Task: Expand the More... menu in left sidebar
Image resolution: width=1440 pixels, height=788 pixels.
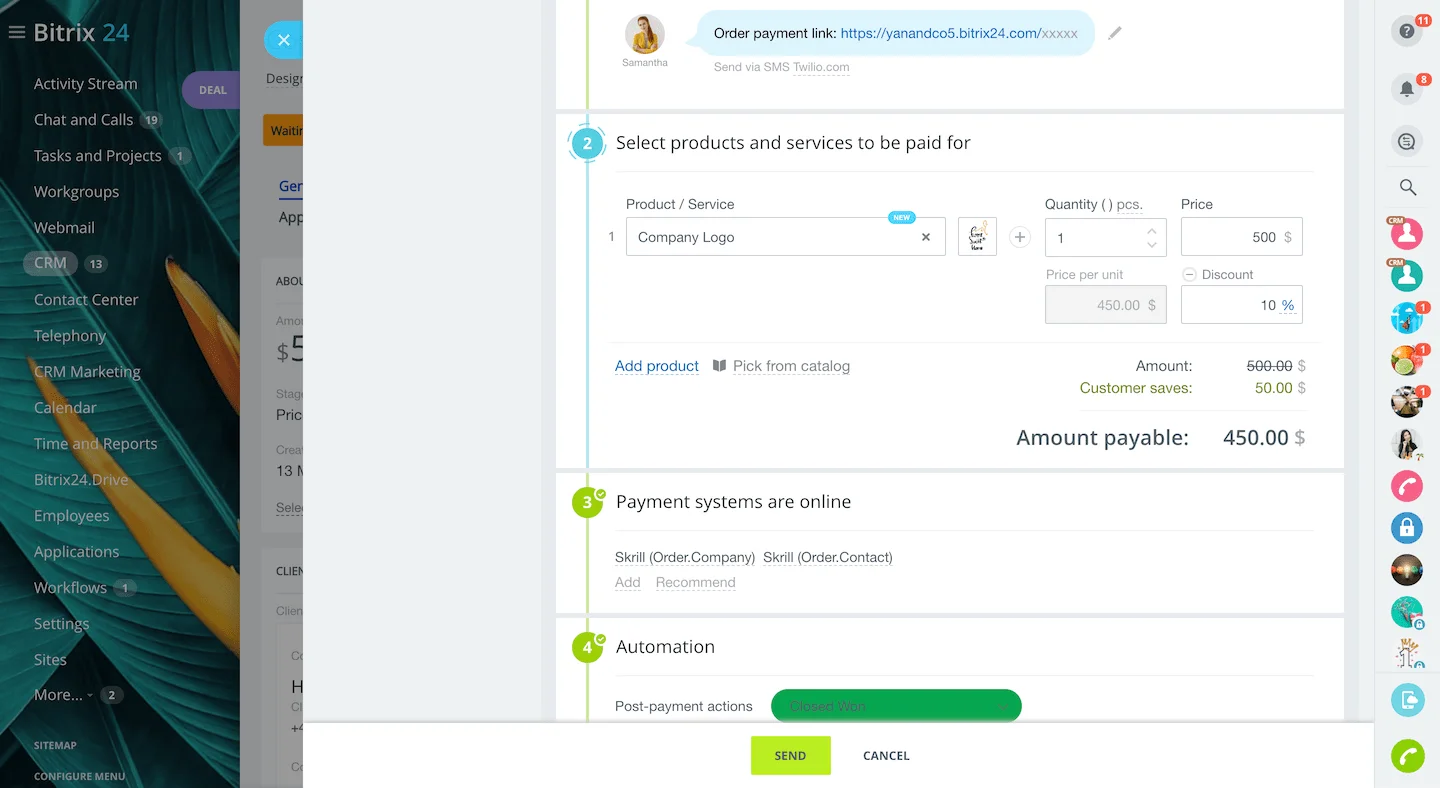Action: pos(62,695)
